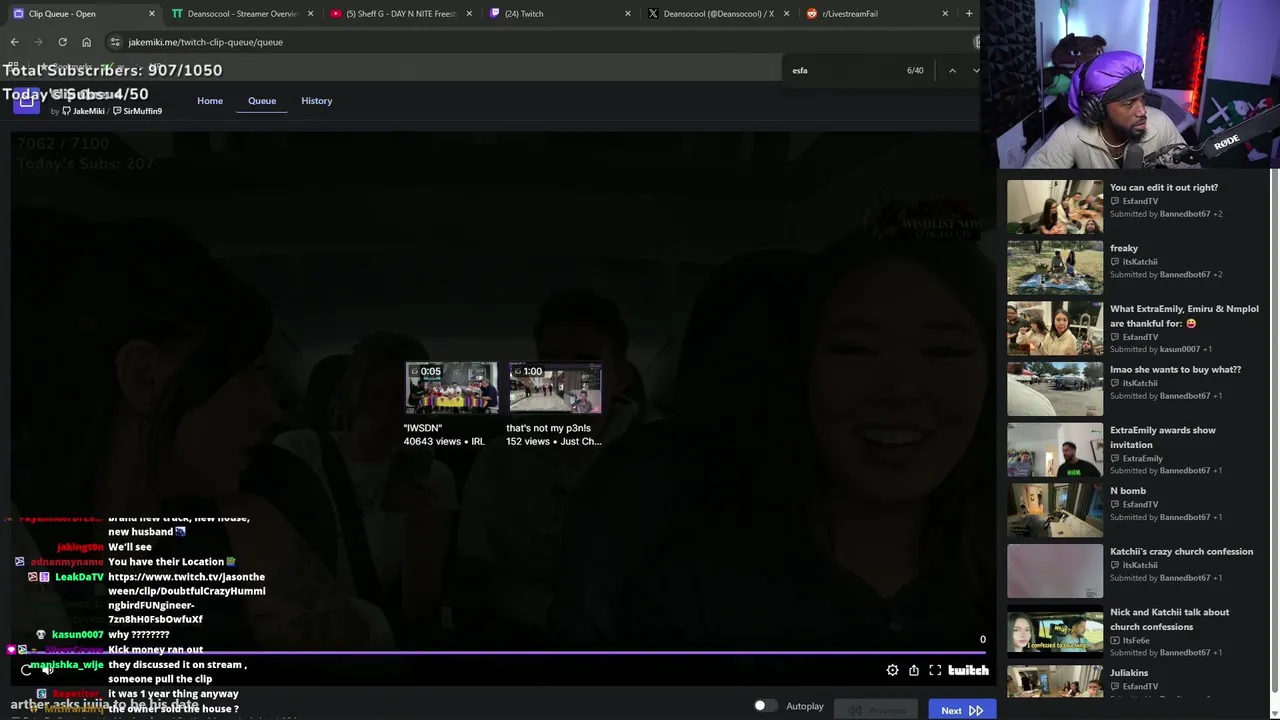Open LeakDaTV's Twitch clip link in chat
The image size is (1280, 720).
[187, 598]
